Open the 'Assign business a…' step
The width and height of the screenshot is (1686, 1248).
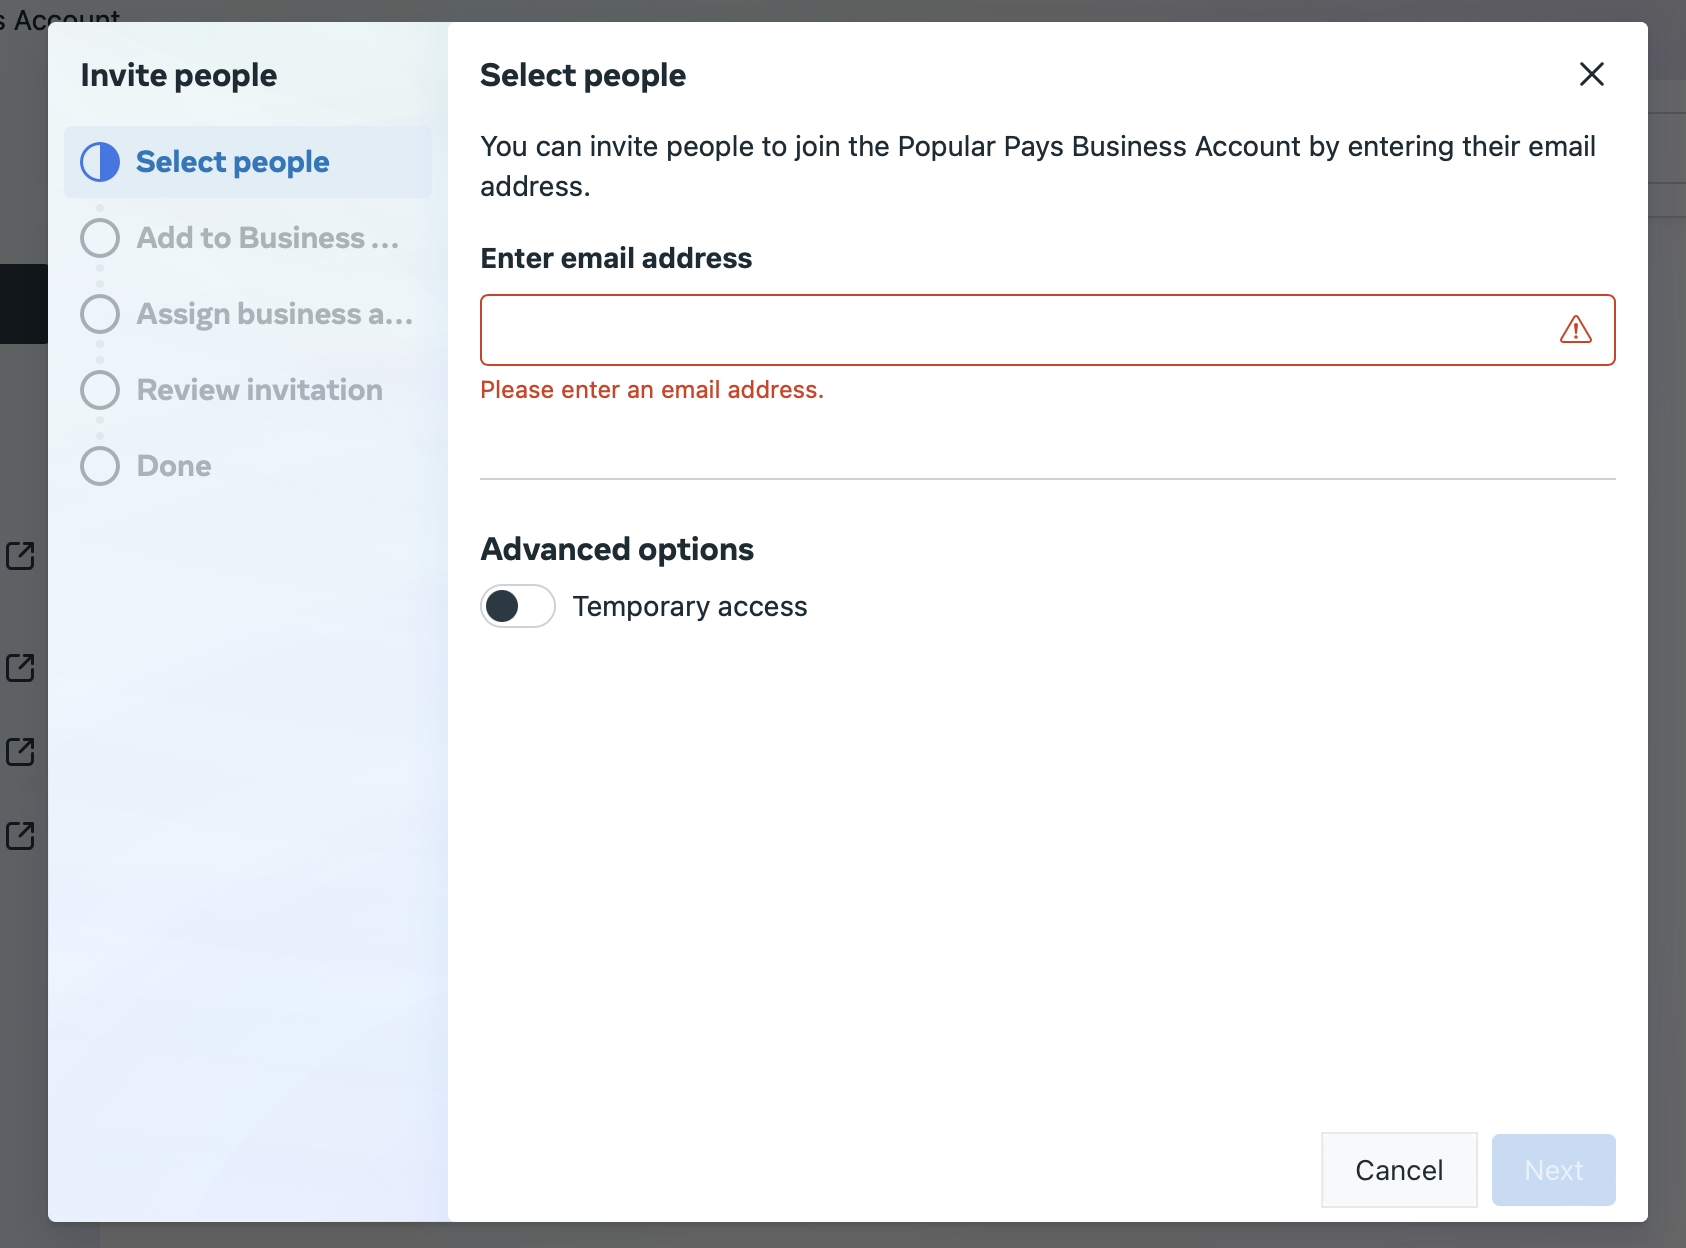(x=274, y=314)
